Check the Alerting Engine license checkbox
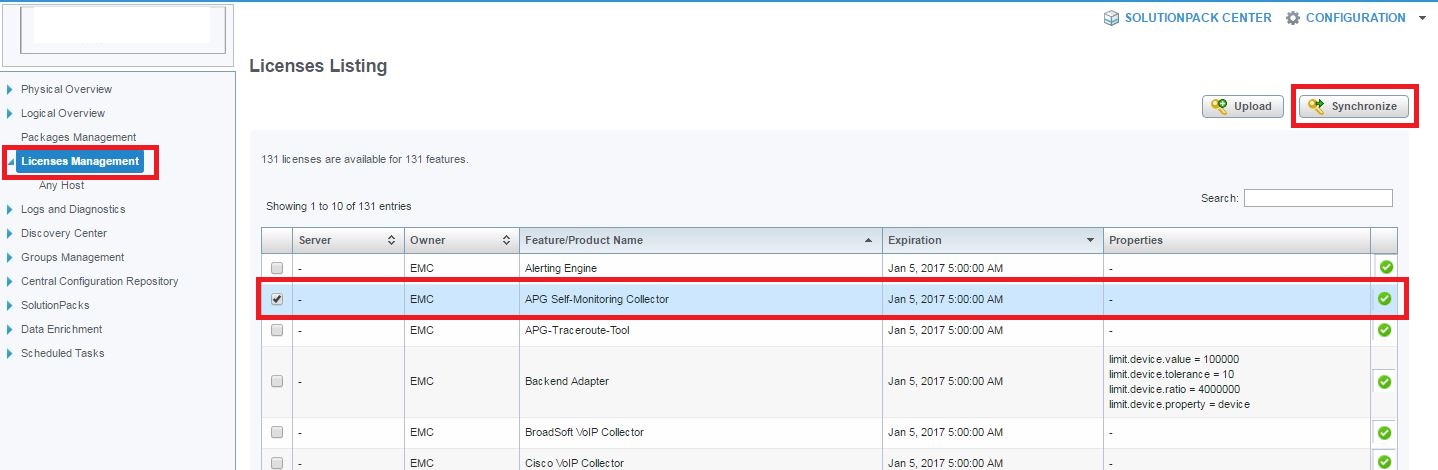1438x470 pixels. [277, 268]
